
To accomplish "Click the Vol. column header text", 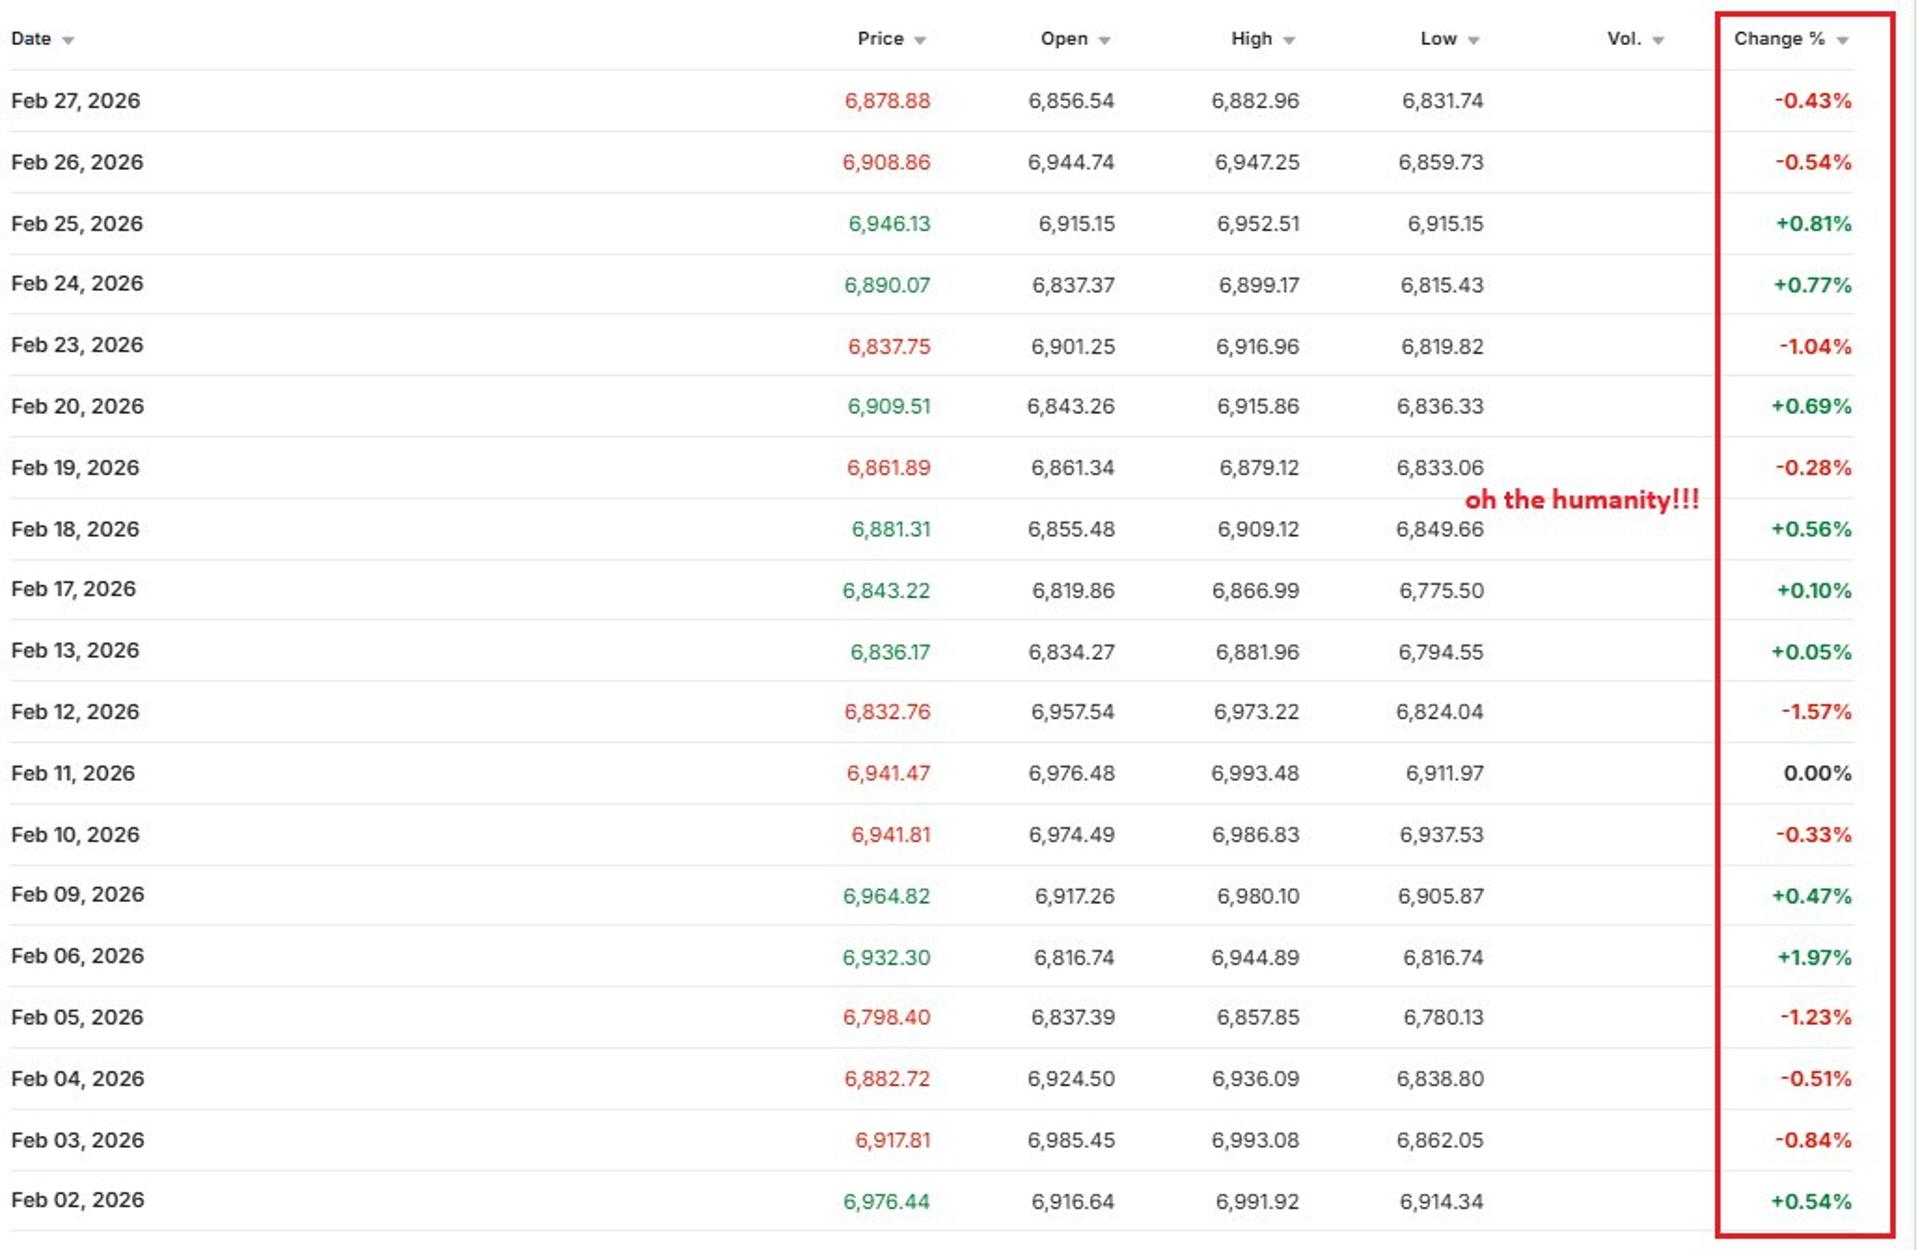I will tap(1624, 39).
